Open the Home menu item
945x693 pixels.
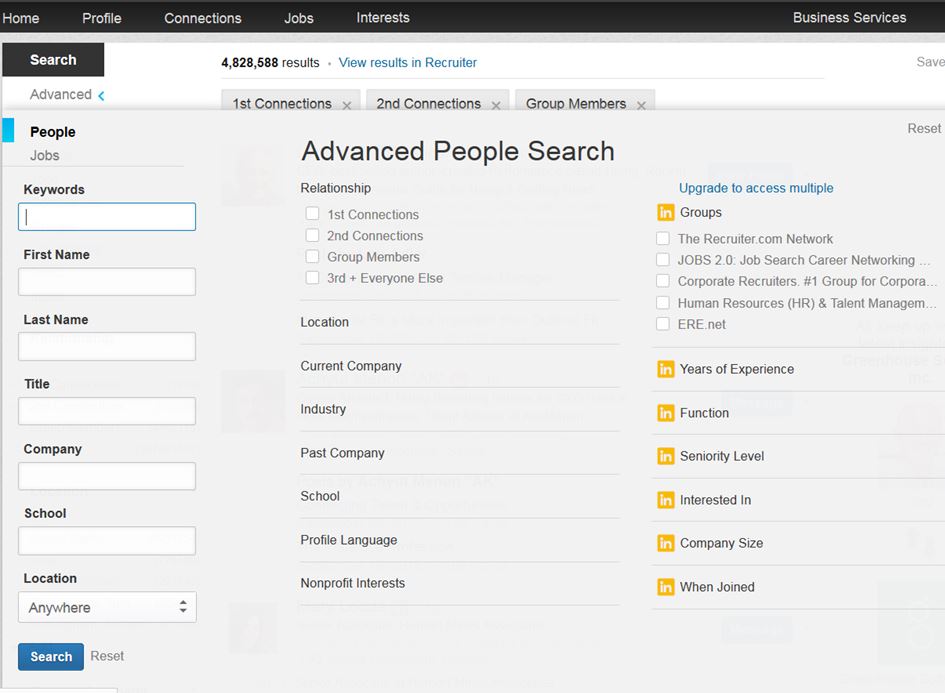(20, 18)
